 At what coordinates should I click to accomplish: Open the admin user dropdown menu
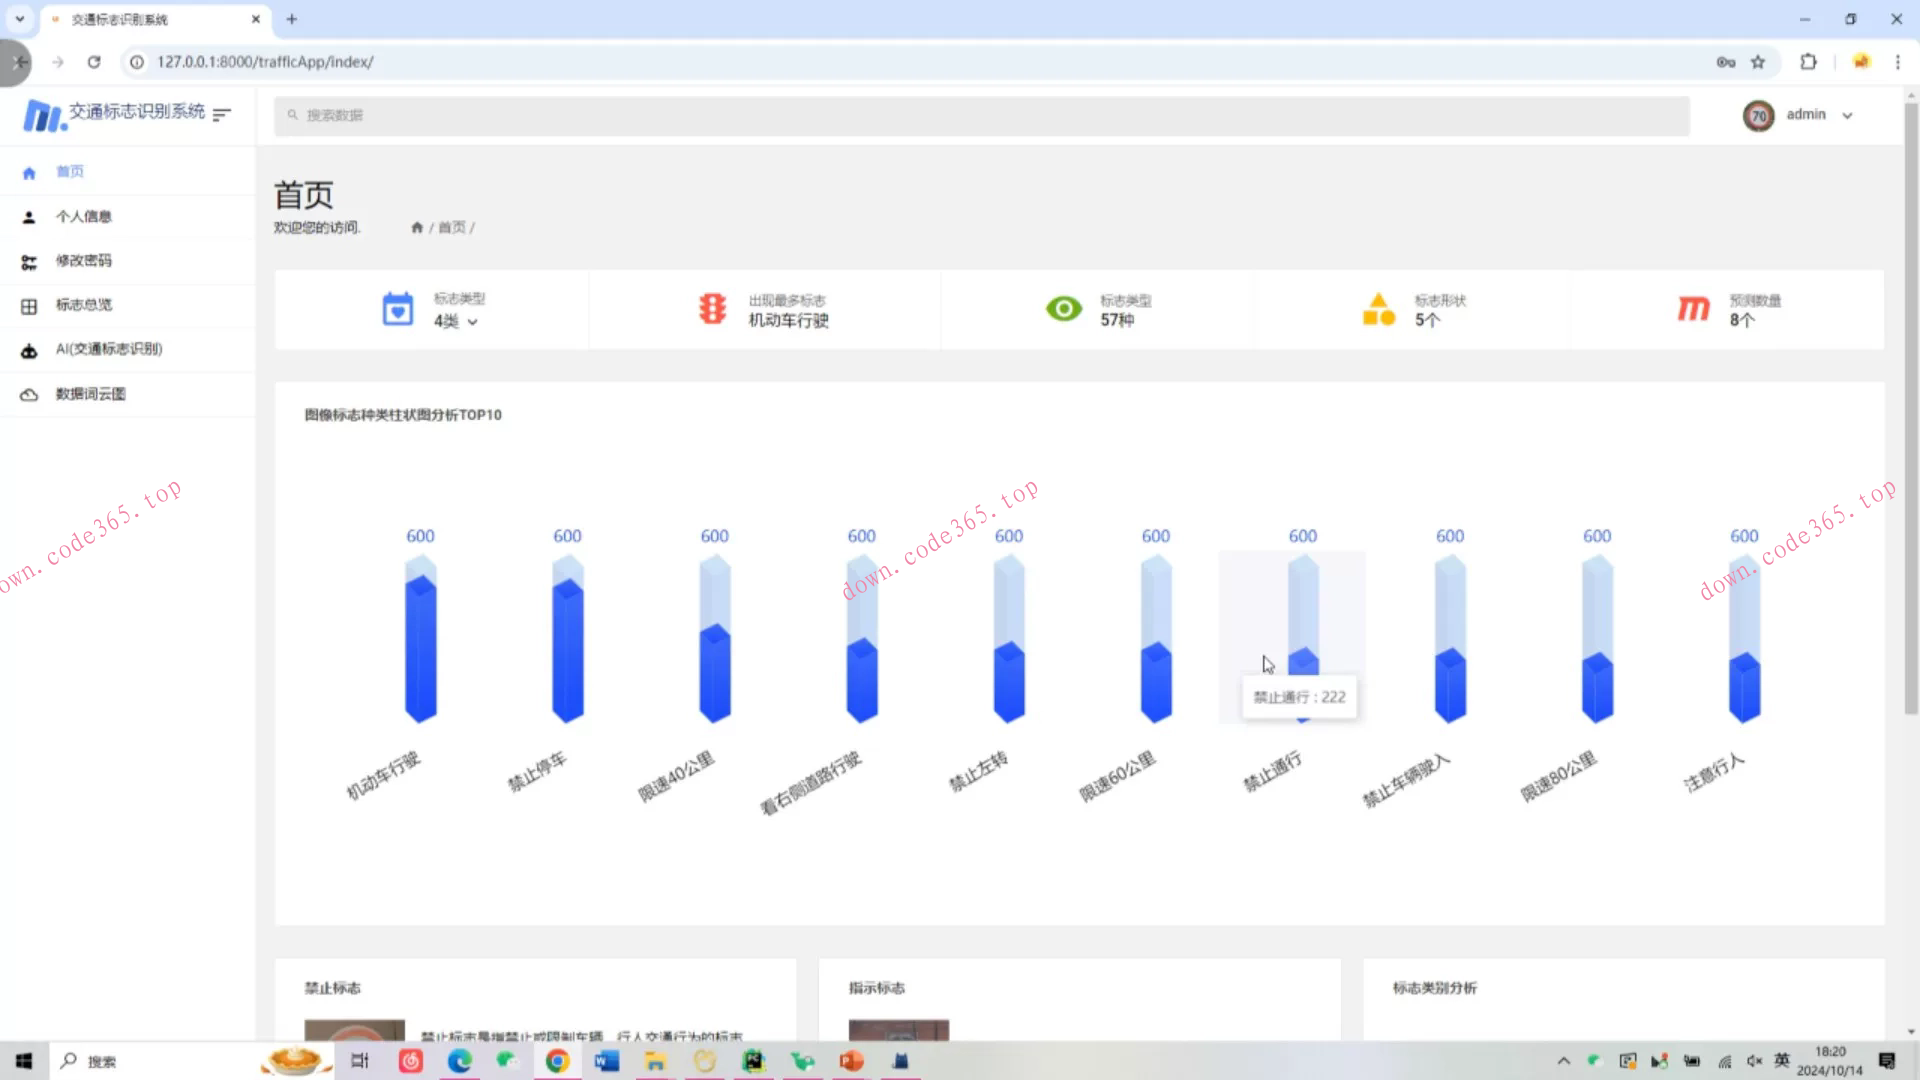pos(1846,115)
